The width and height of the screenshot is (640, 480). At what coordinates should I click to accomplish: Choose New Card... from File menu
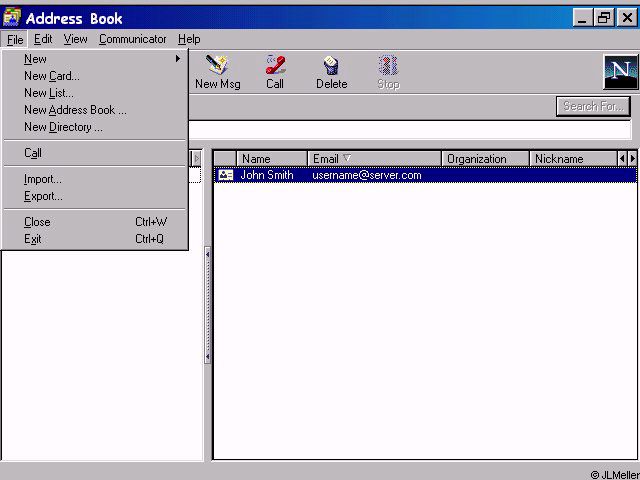[x=95, y=76]
